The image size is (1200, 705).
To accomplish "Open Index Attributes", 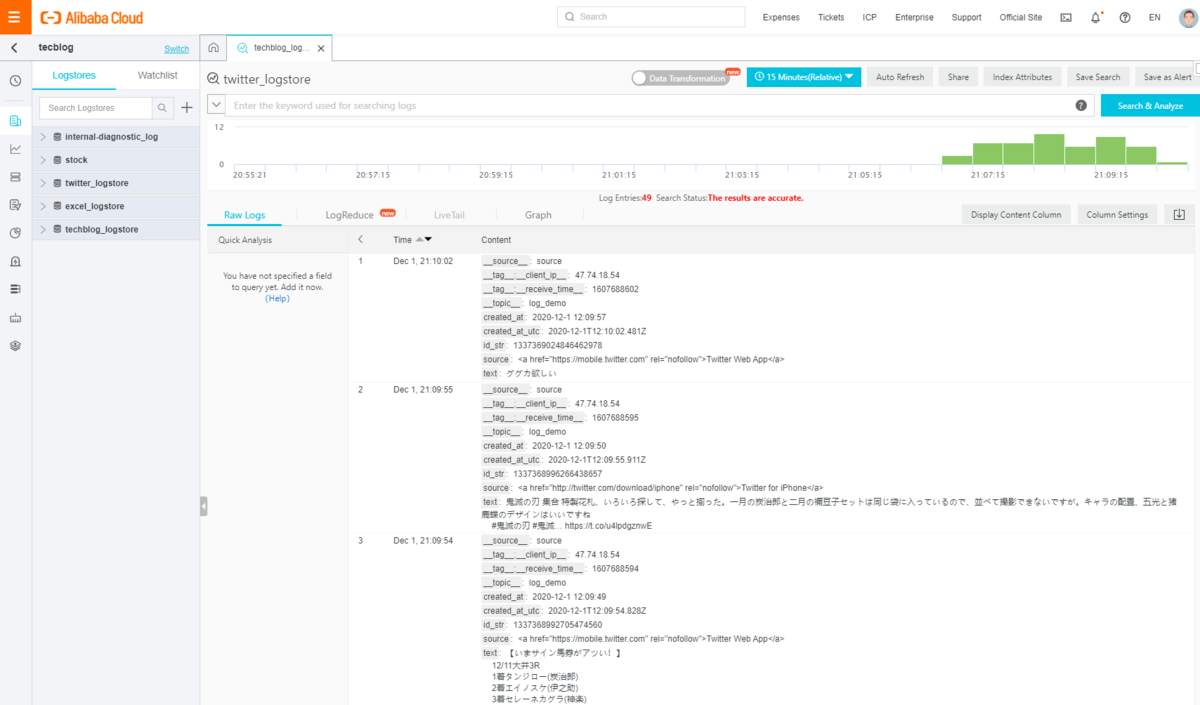I will 1022,77.
